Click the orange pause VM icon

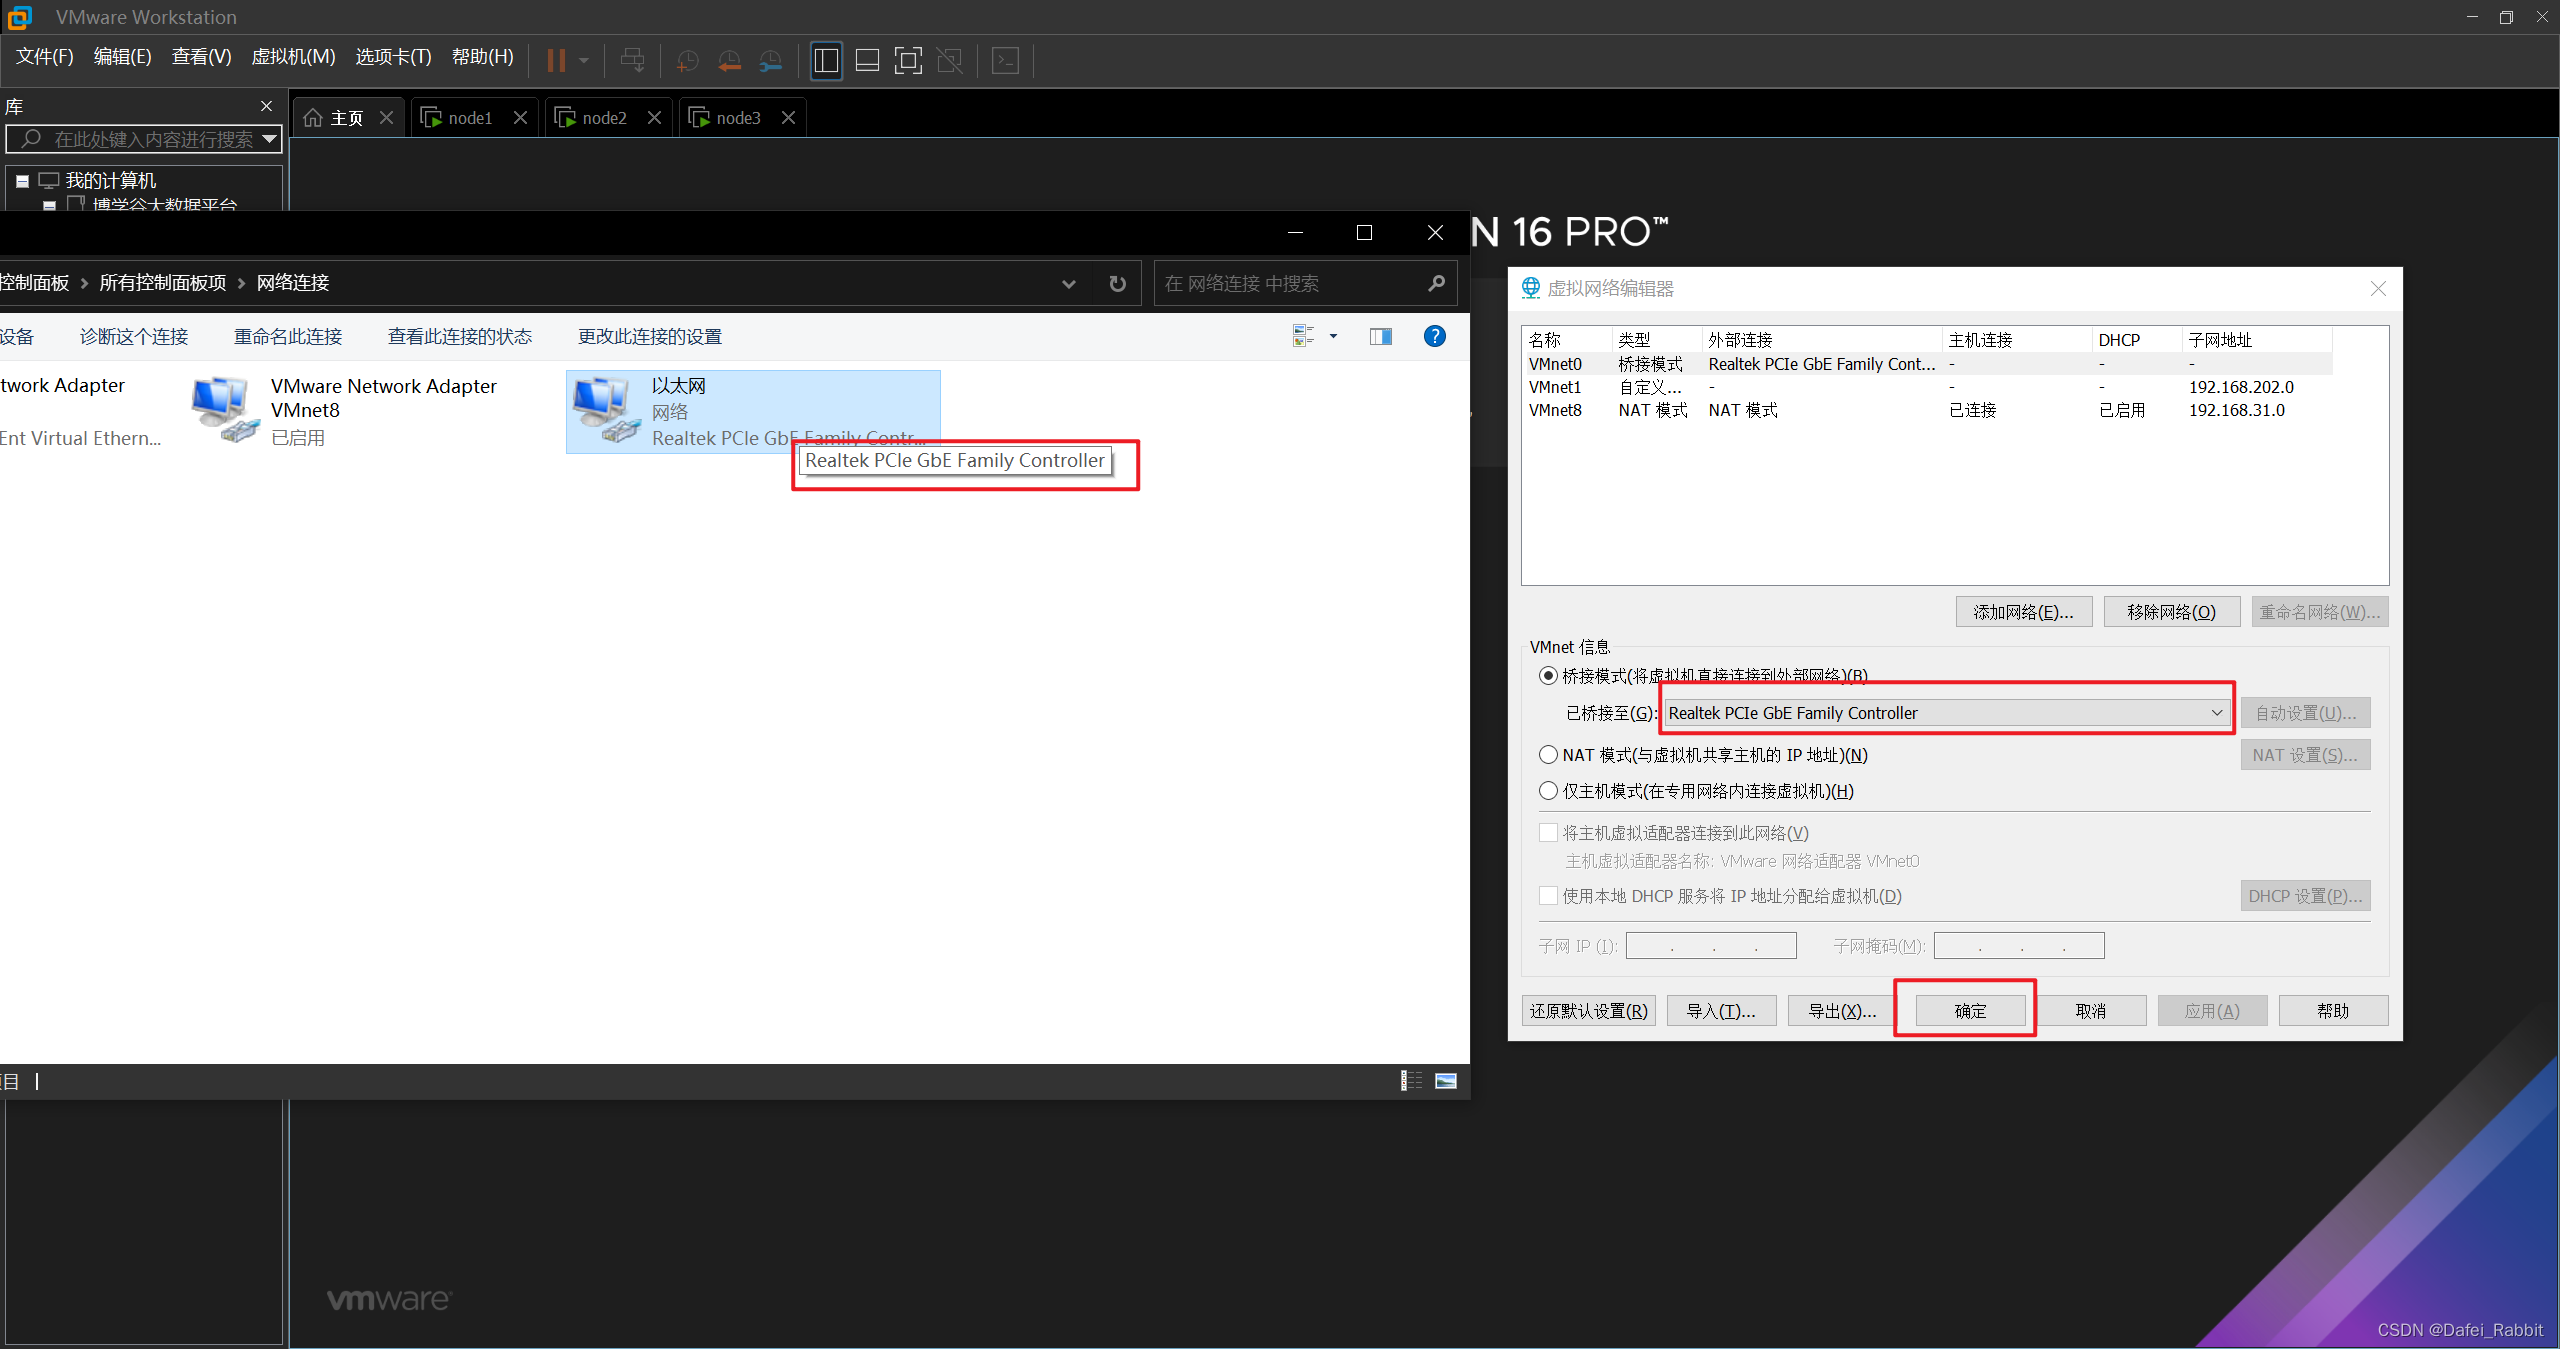coord(556,61)
